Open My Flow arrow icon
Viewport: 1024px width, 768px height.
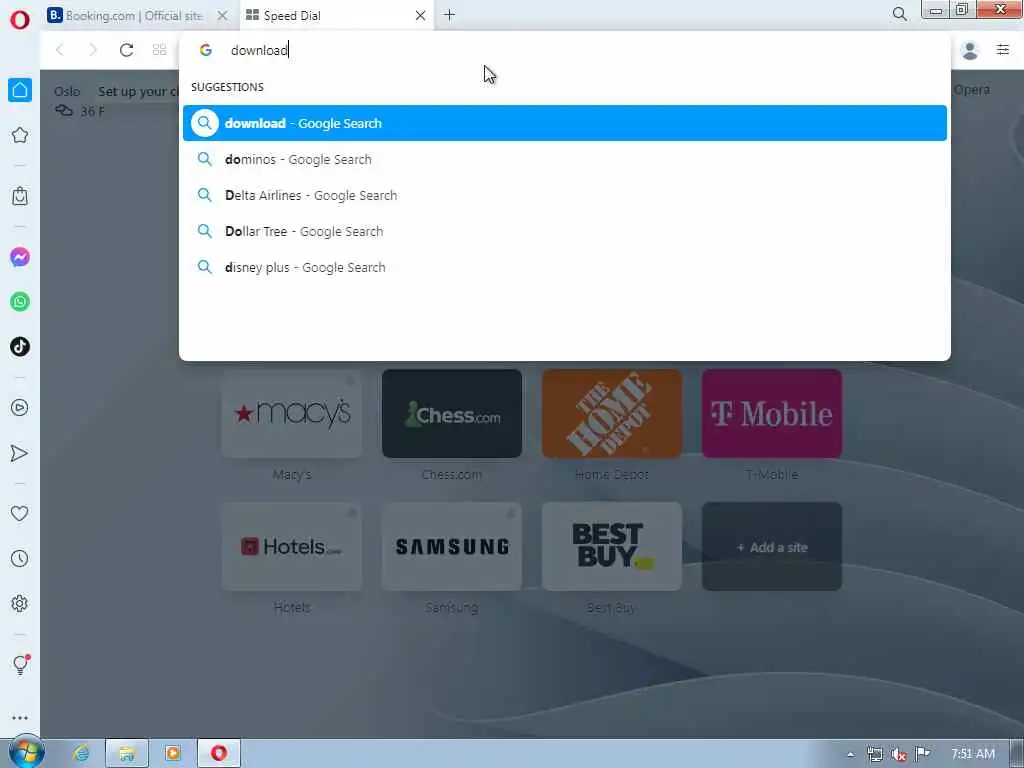pyautogui.click(x=20, y=453)
